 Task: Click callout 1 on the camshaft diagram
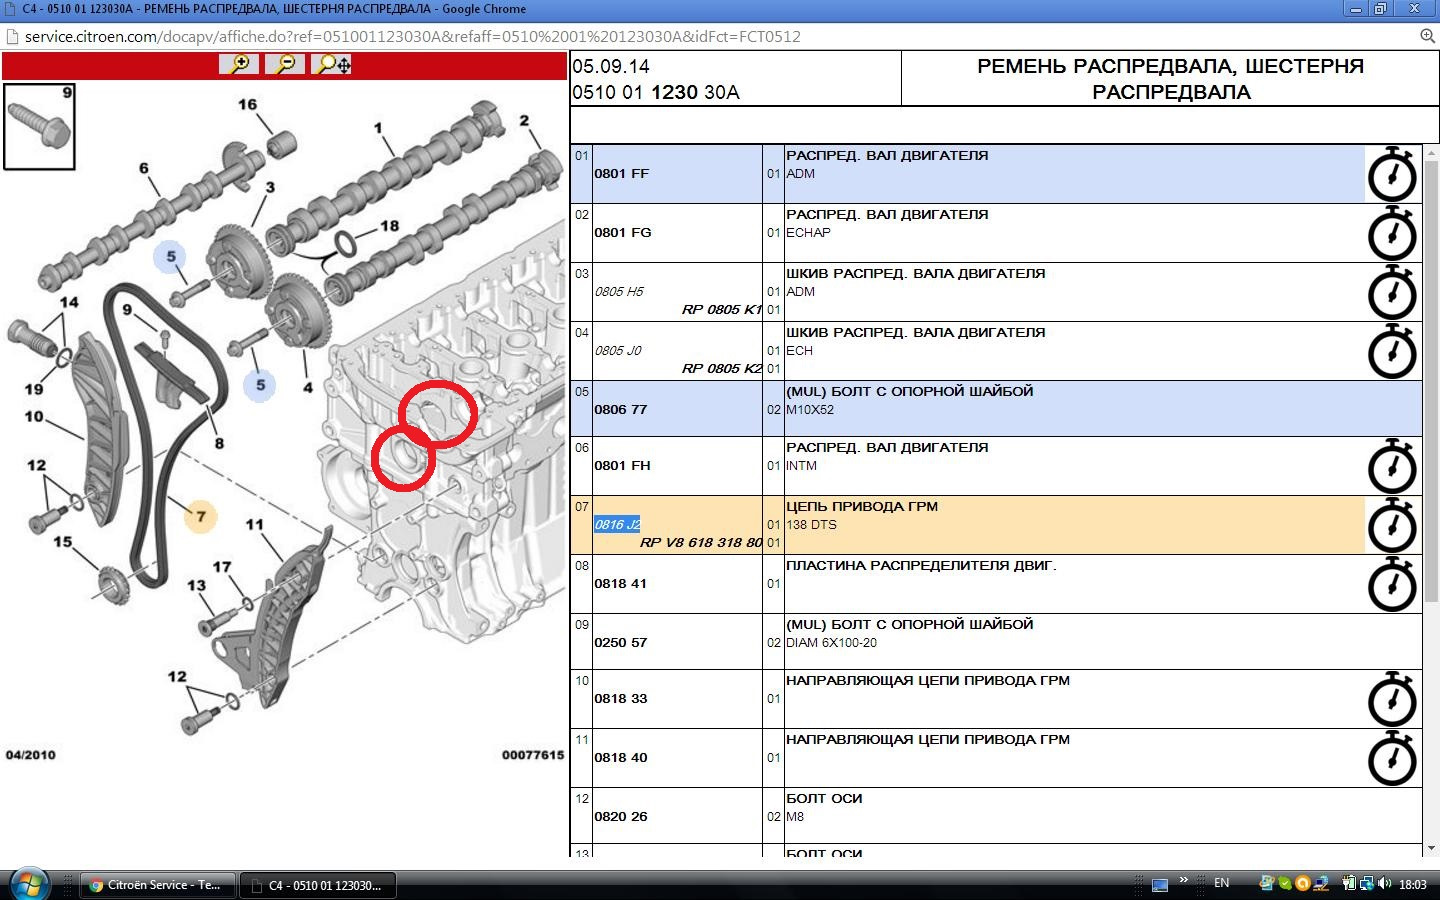point(378,128)
